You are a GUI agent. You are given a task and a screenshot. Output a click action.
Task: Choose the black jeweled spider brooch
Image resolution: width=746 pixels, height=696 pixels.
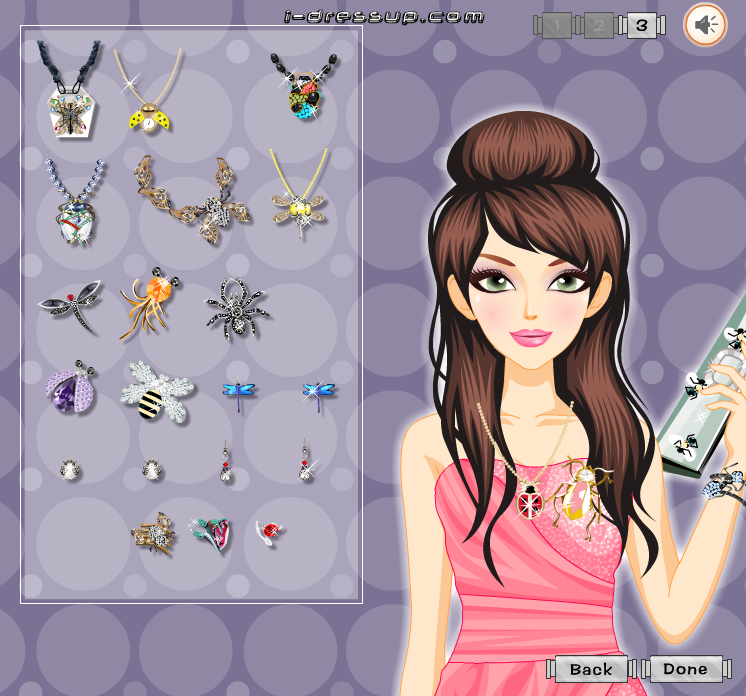point(237,310)
